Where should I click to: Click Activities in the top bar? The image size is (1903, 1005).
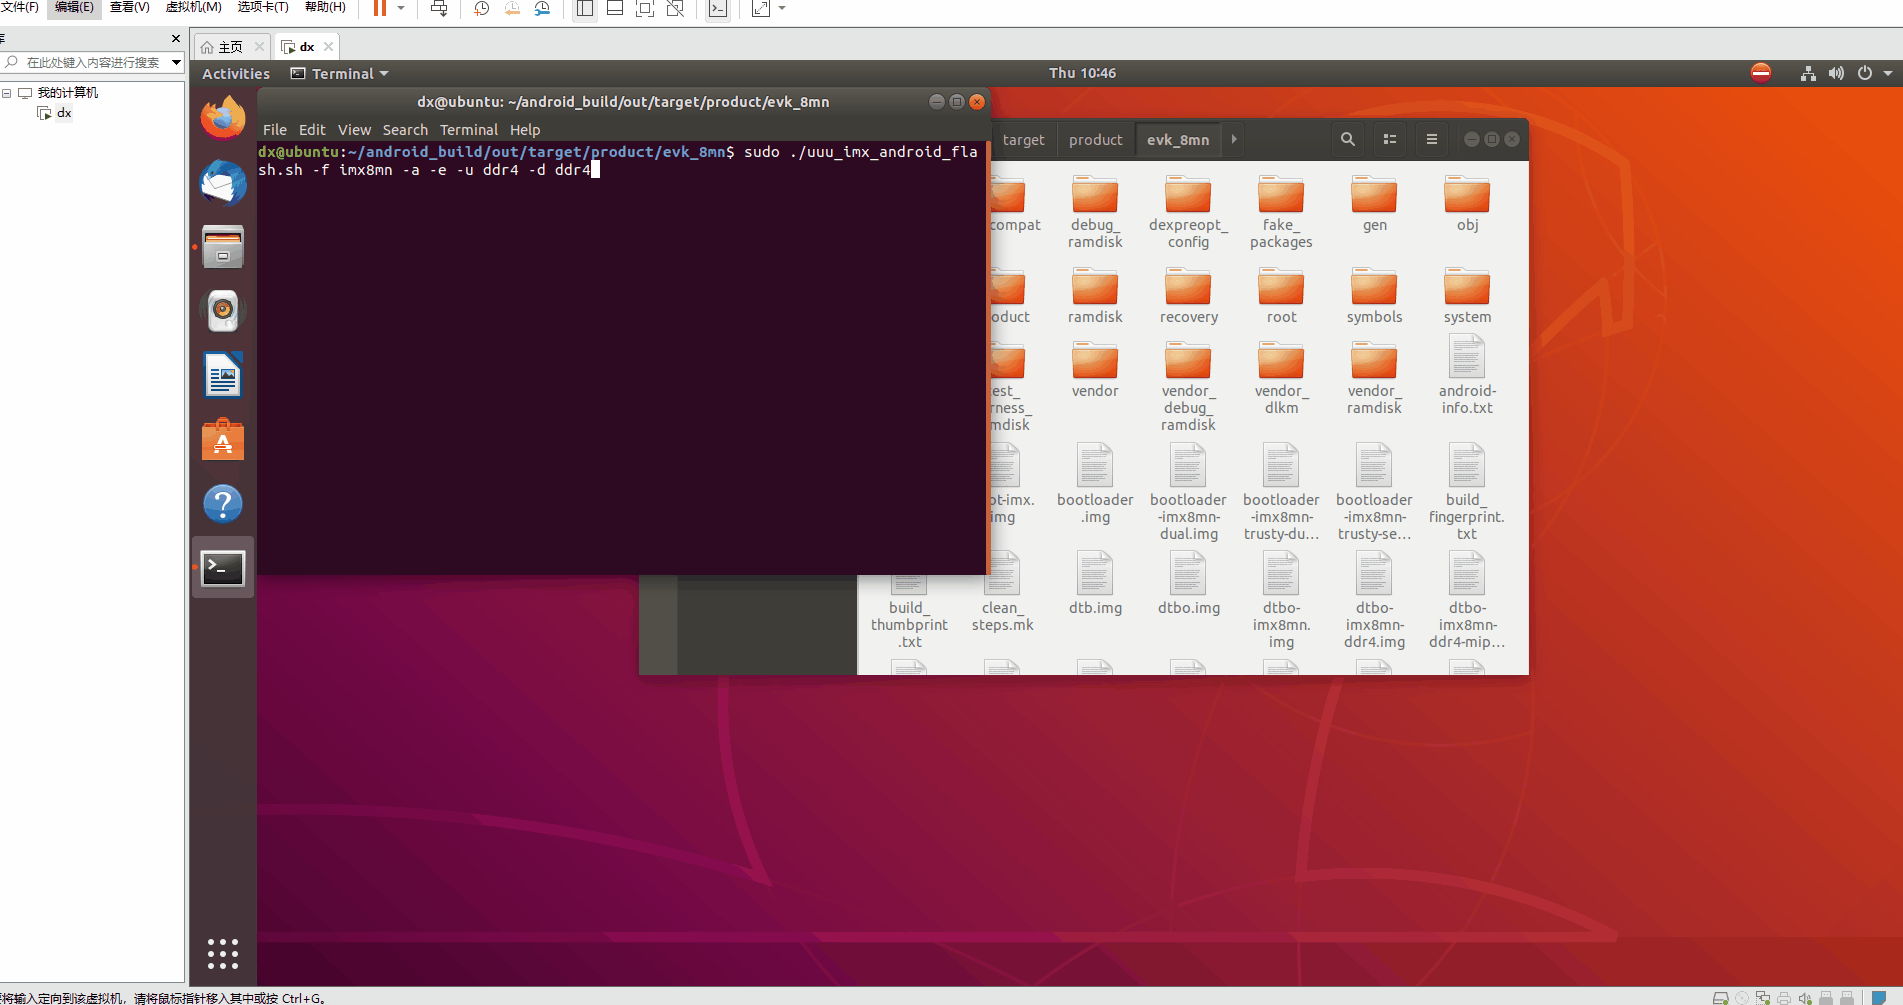point(235,73)
